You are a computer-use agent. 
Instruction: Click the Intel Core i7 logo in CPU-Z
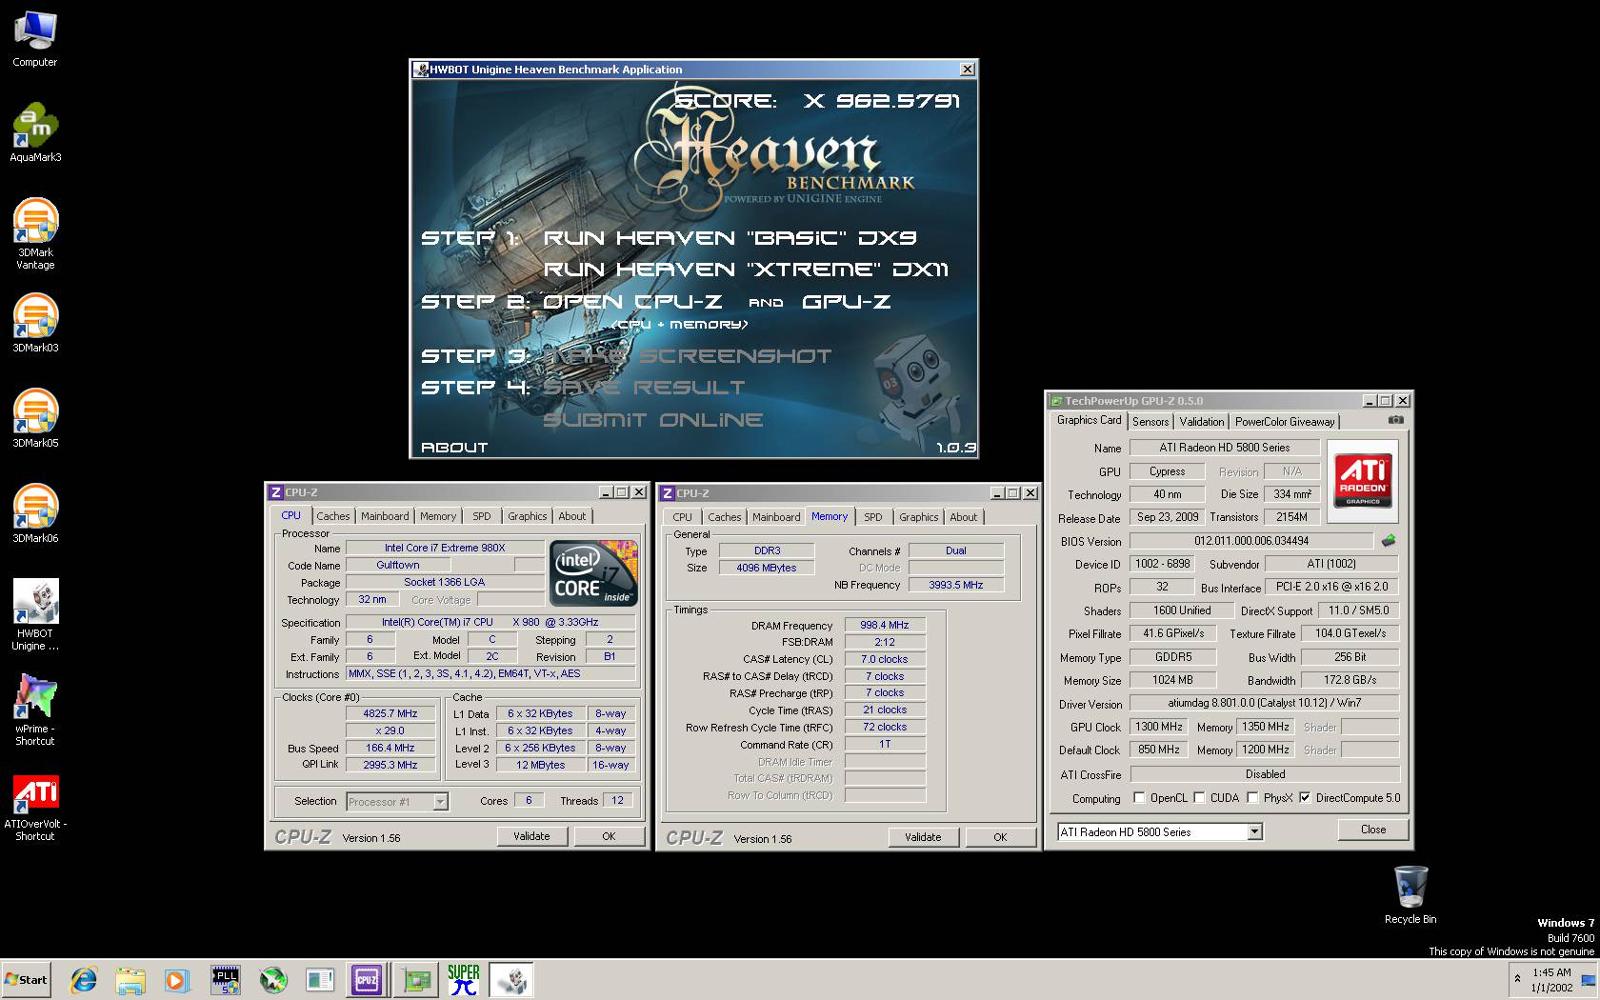[596, 574]
